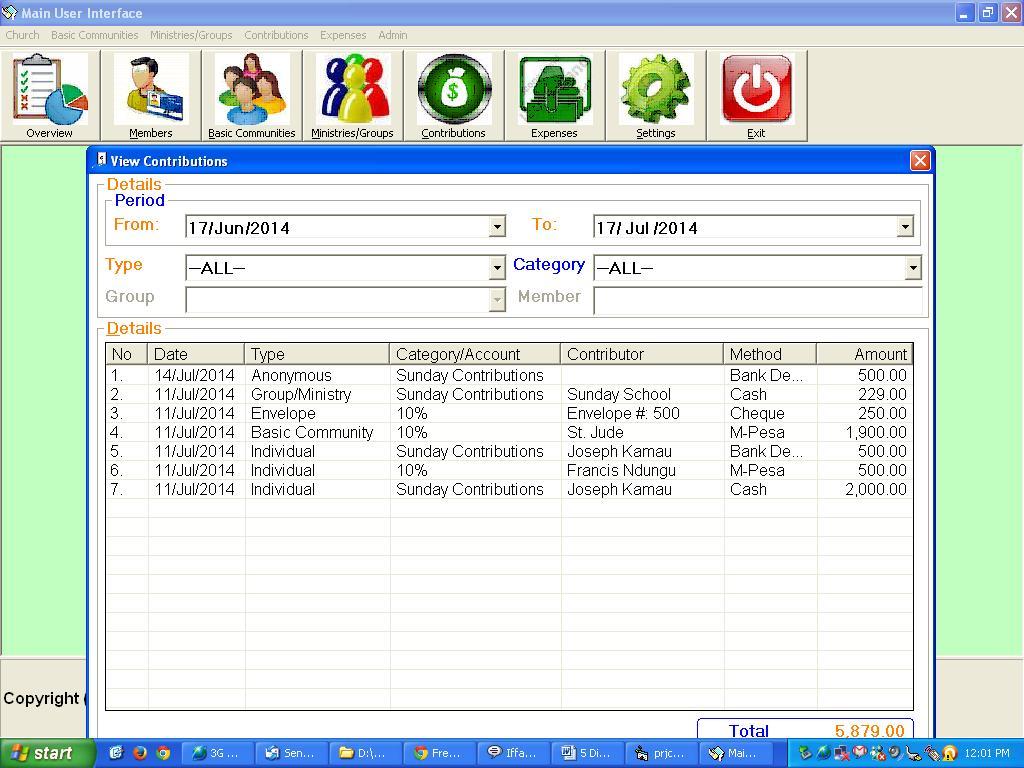
Task: Open the Admin menu
Action: 392,35
